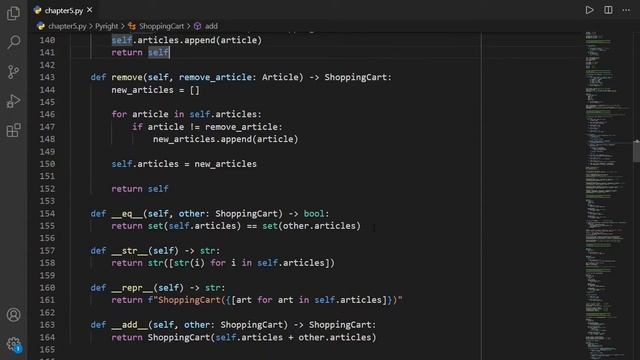Image resolution: width=640 pixels, height=360 pixels.
Task: Open the More Actions ellipsis menu
Action: (x=626, y=10)
